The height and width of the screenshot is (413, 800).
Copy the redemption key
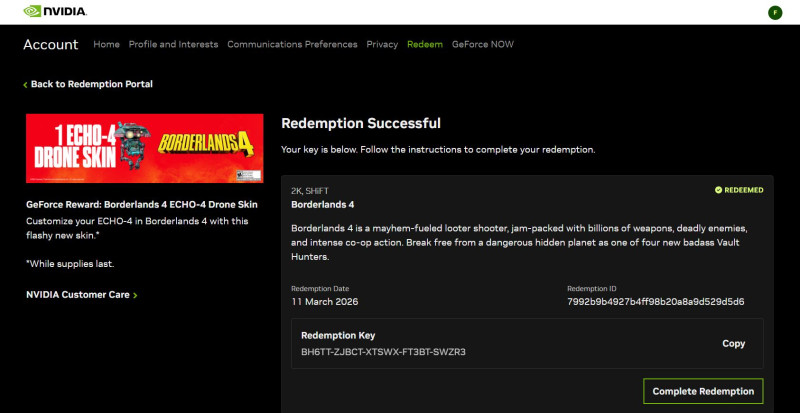[734, 344]
